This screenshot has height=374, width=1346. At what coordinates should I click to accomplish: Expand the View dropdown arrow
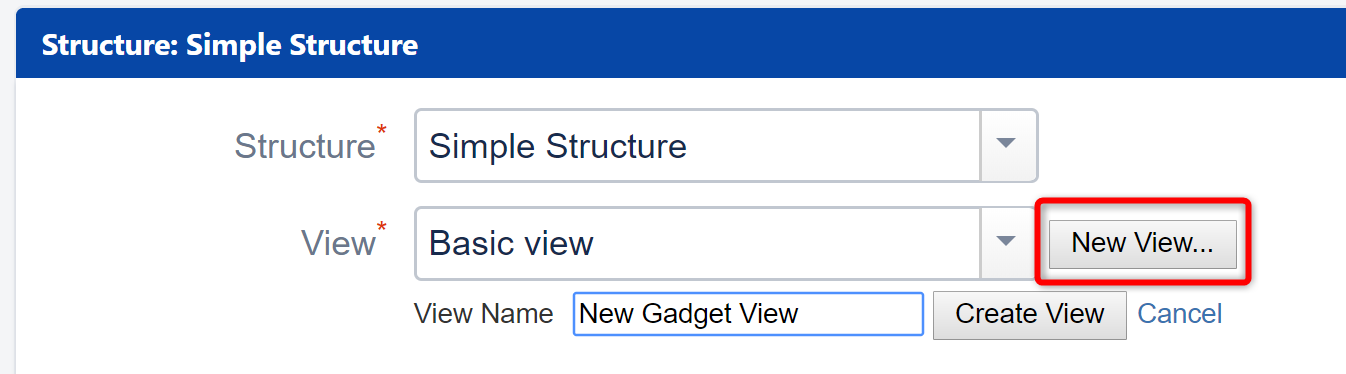pos(1008,242)
